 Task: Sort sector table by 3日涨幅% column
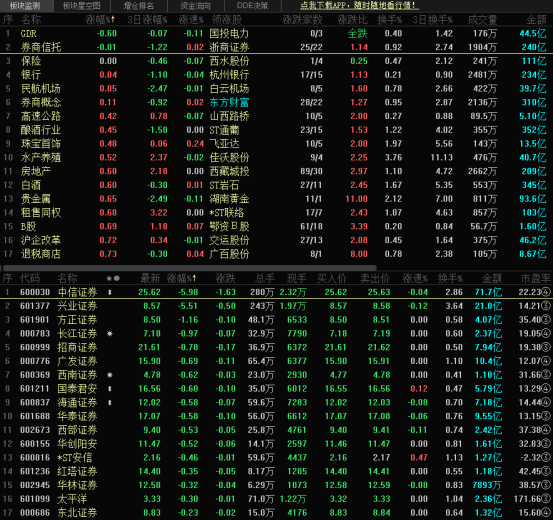(147, 20)
